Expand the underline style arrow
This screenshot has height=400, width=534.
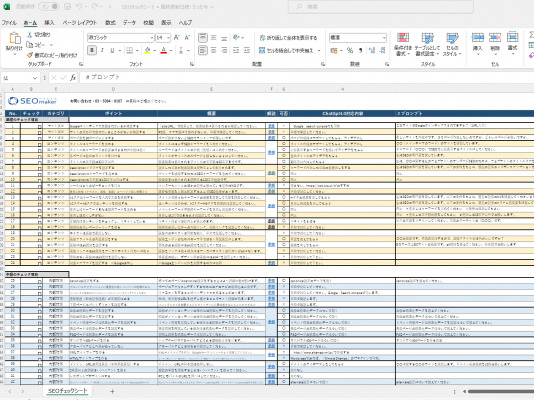120,50
